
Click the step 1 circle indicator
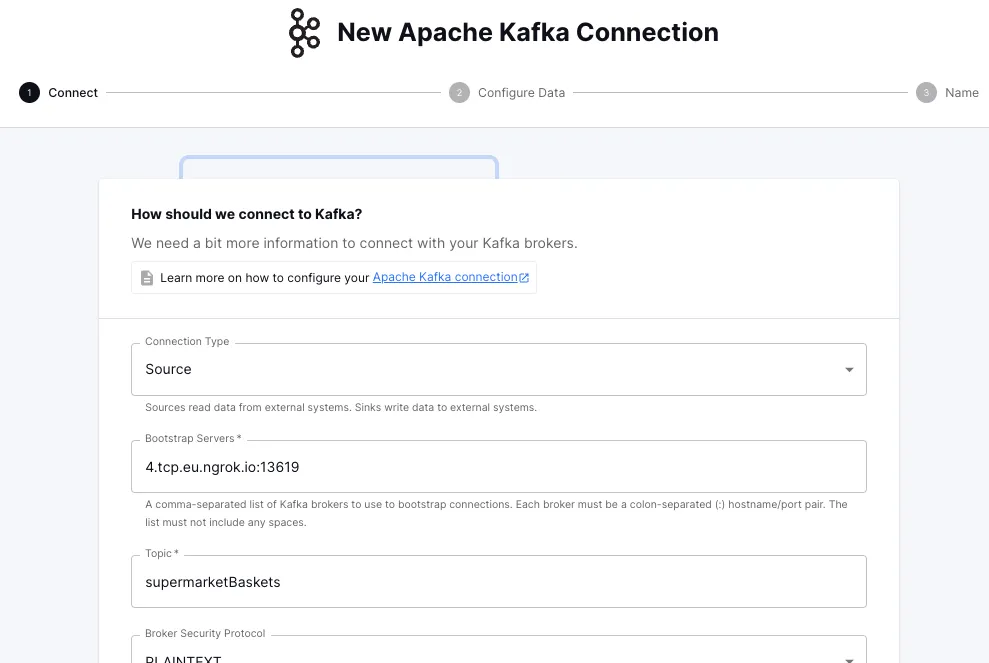(x=29, y=93)
